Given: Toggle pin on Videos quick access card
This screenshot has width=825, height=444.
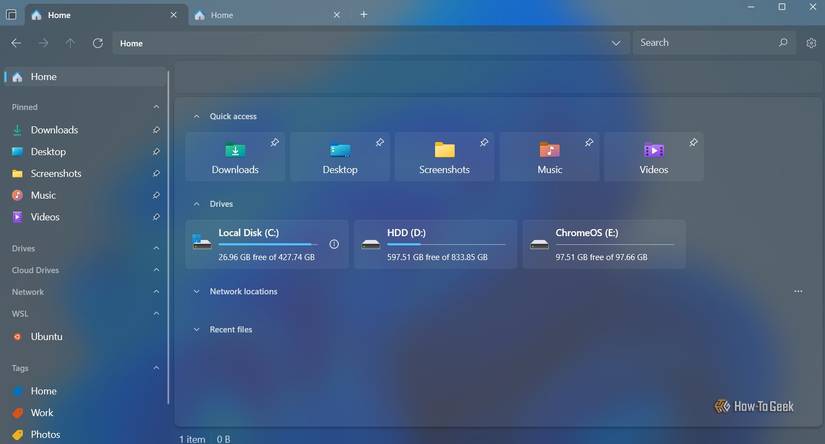Looking at the screenshot, I should click(x=693, y=143).
